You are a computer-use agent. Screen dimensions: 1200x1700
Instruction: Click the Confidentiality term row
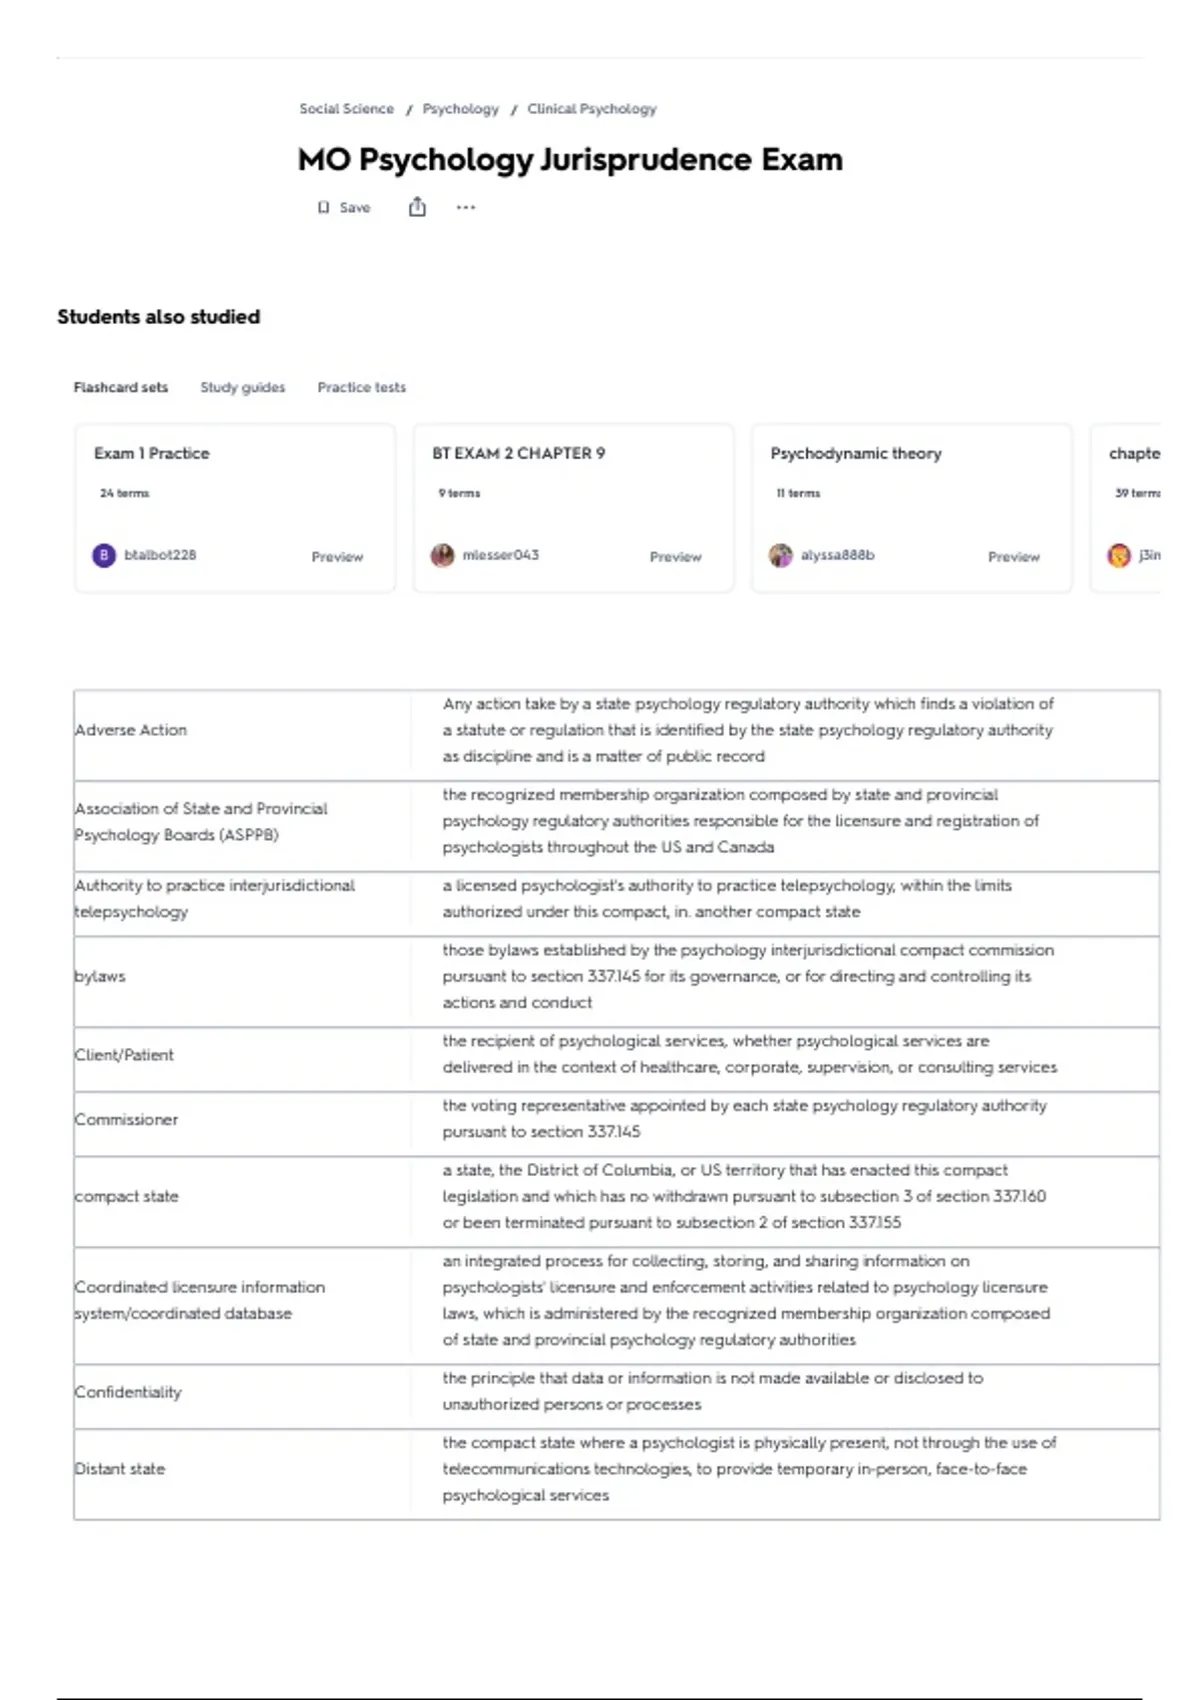click(x=617, y=1392)
